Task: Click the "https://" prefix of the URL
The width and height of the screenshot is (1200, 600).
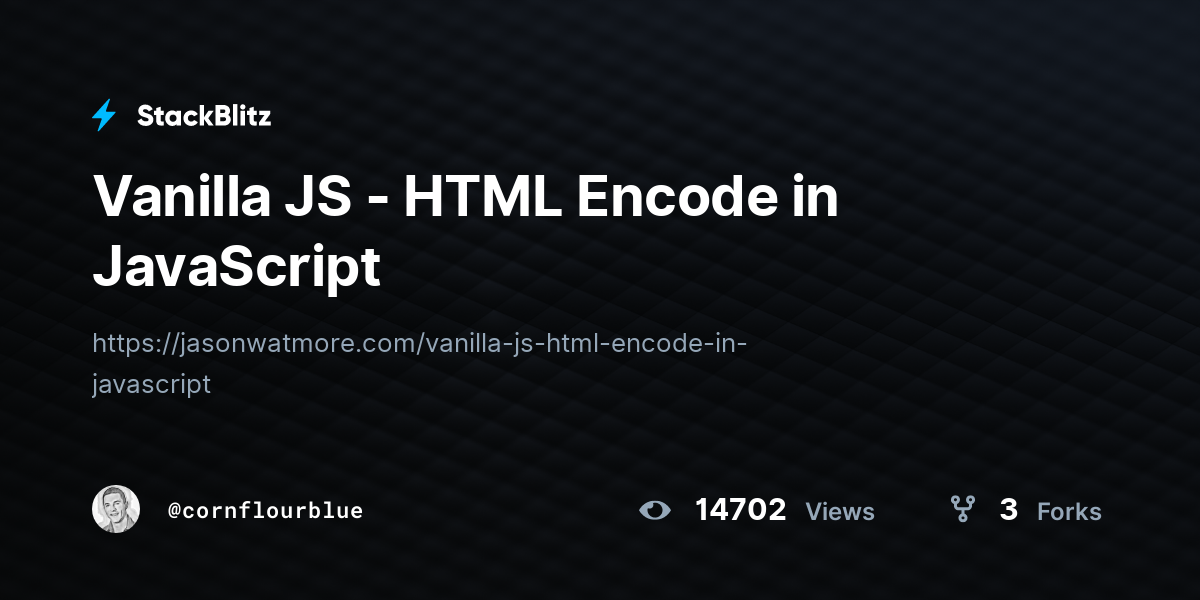Action: point(135,344)
